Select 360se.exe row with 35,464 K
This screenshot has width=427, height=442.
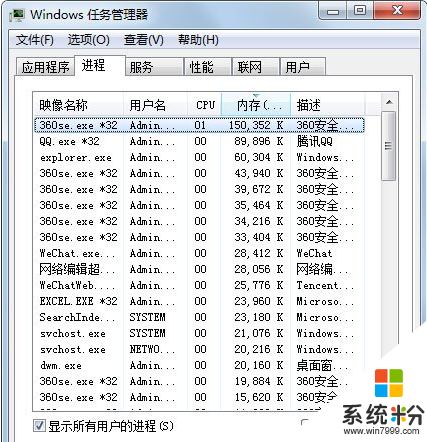coord(199,205)
